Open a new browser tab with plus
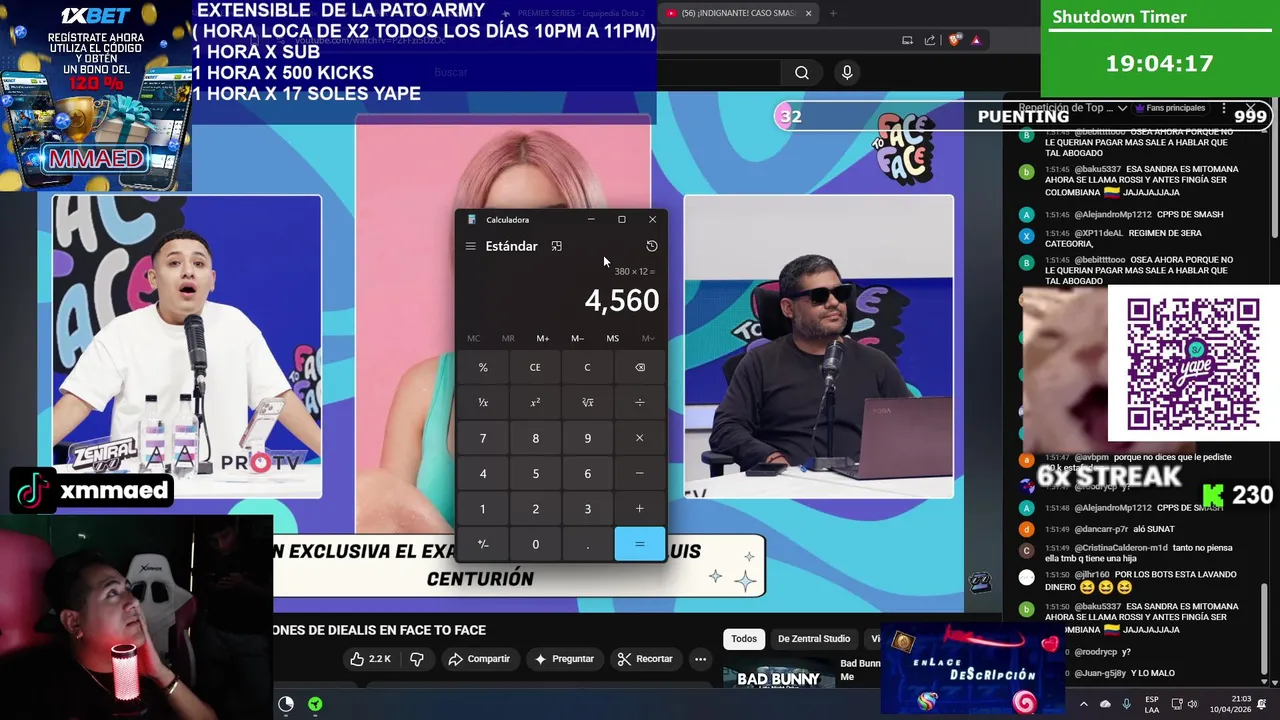 [833, 13]
